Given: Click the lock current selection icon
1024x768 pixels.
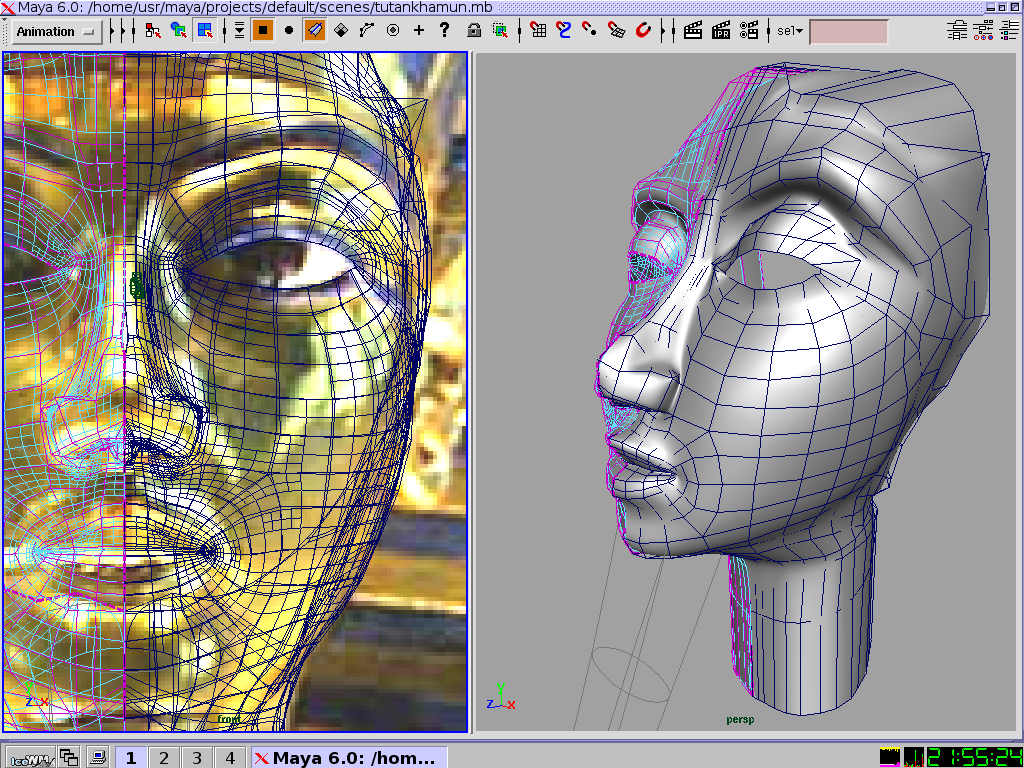Looking at the screenshot, I should 474,30.
